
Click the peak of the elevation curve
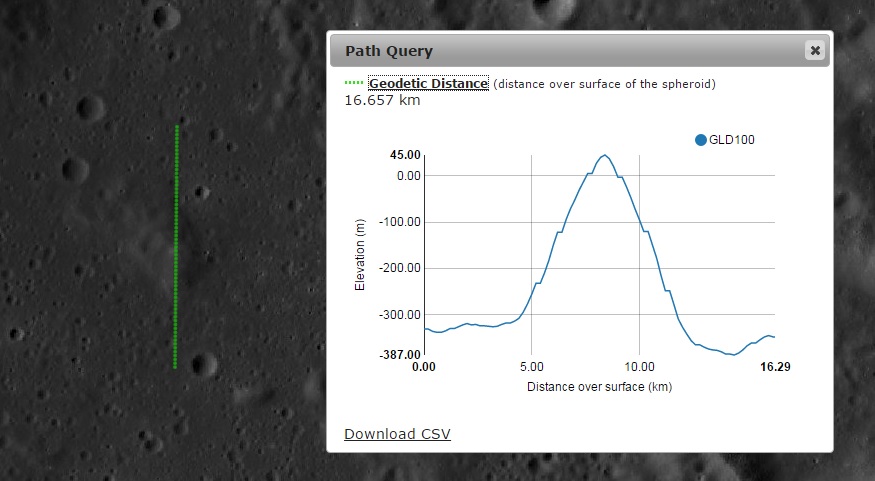pyautogui.click(x=604, y=155)
